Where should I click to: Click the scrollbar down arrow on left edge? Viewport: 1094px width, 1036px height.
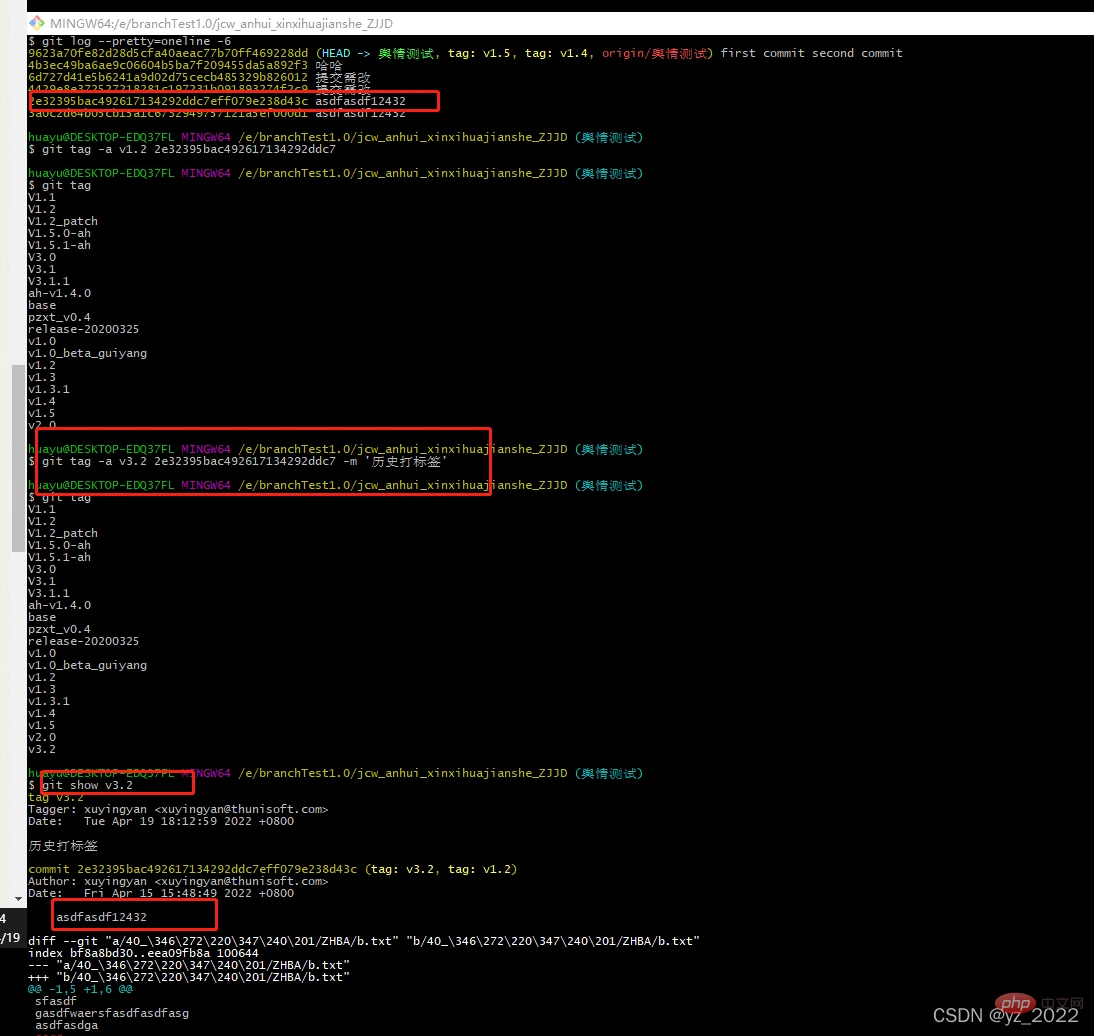click(17, 899)
